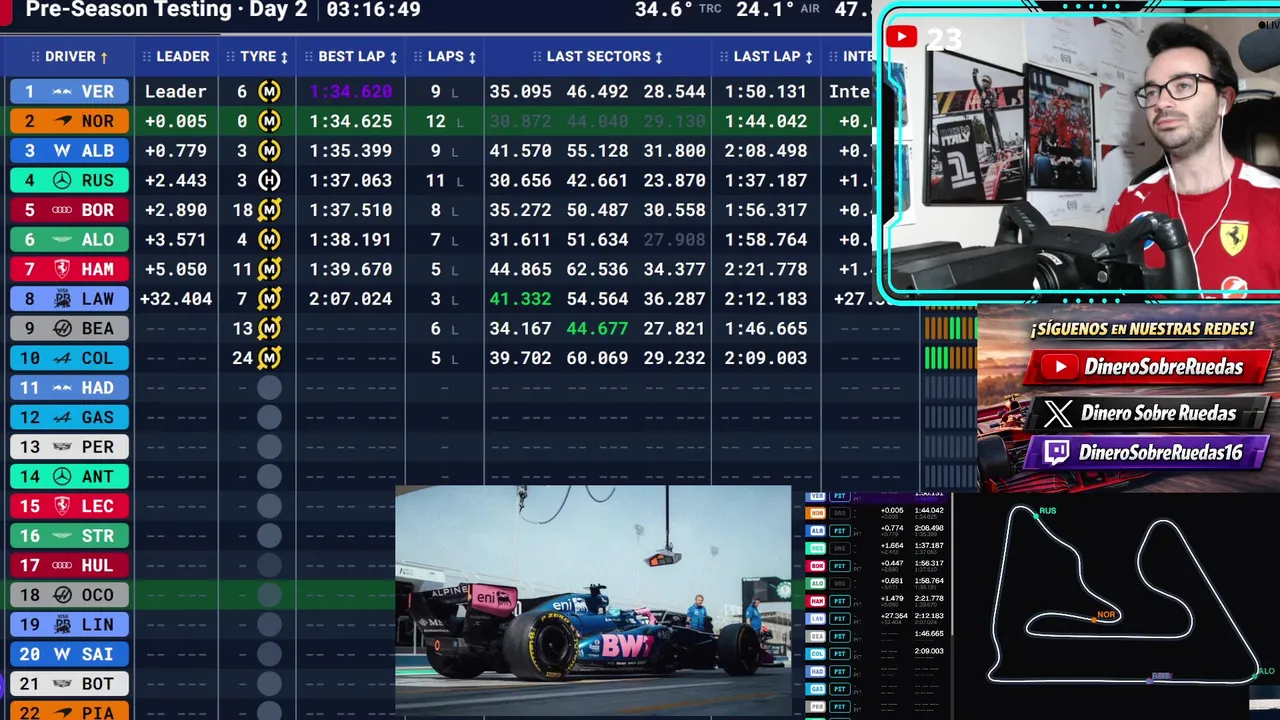The height and width of the screenshot is (720, 1280).
Task: Click NOR's best lap 1:34.625
Action: click(350, 121)
